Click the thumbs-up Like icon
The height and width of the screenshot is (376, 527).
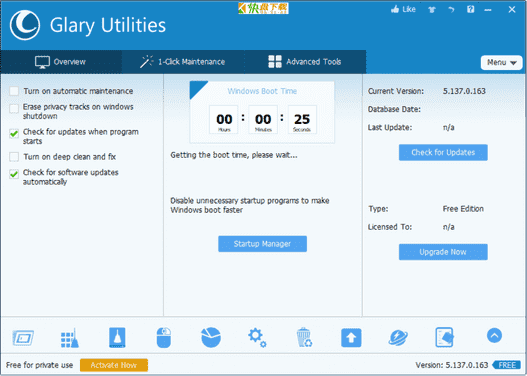[x=395, y=10]
